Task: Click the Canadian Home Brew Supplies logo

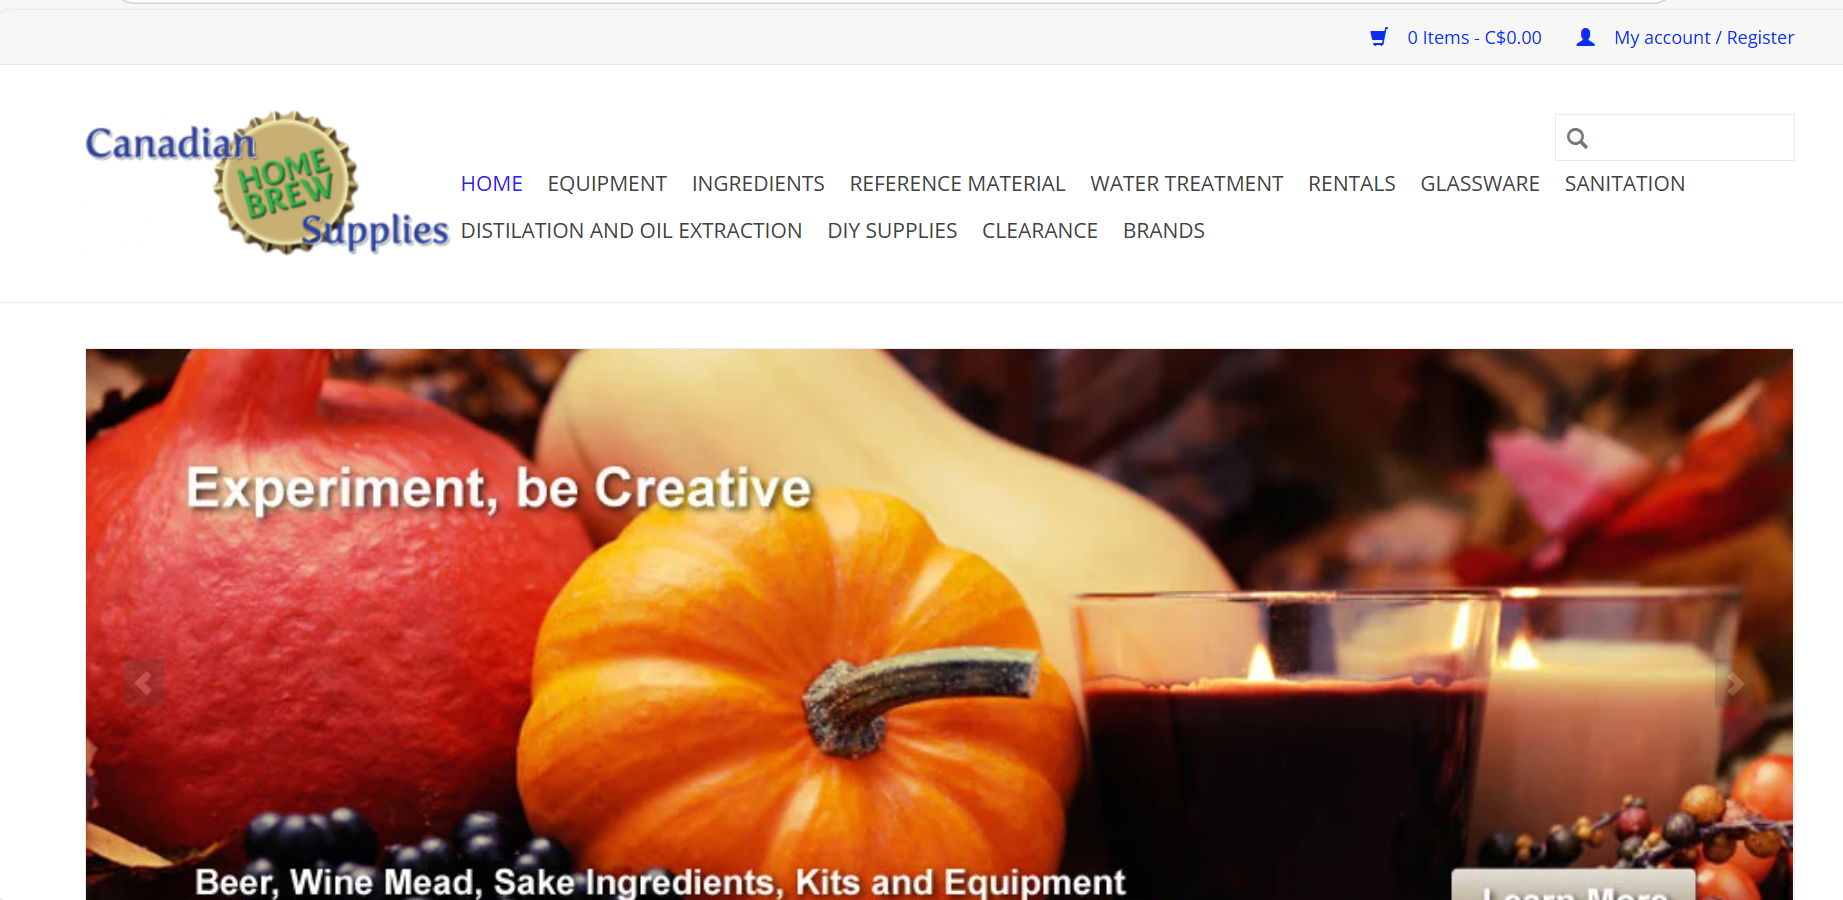Action: click(x=267, y=183)
